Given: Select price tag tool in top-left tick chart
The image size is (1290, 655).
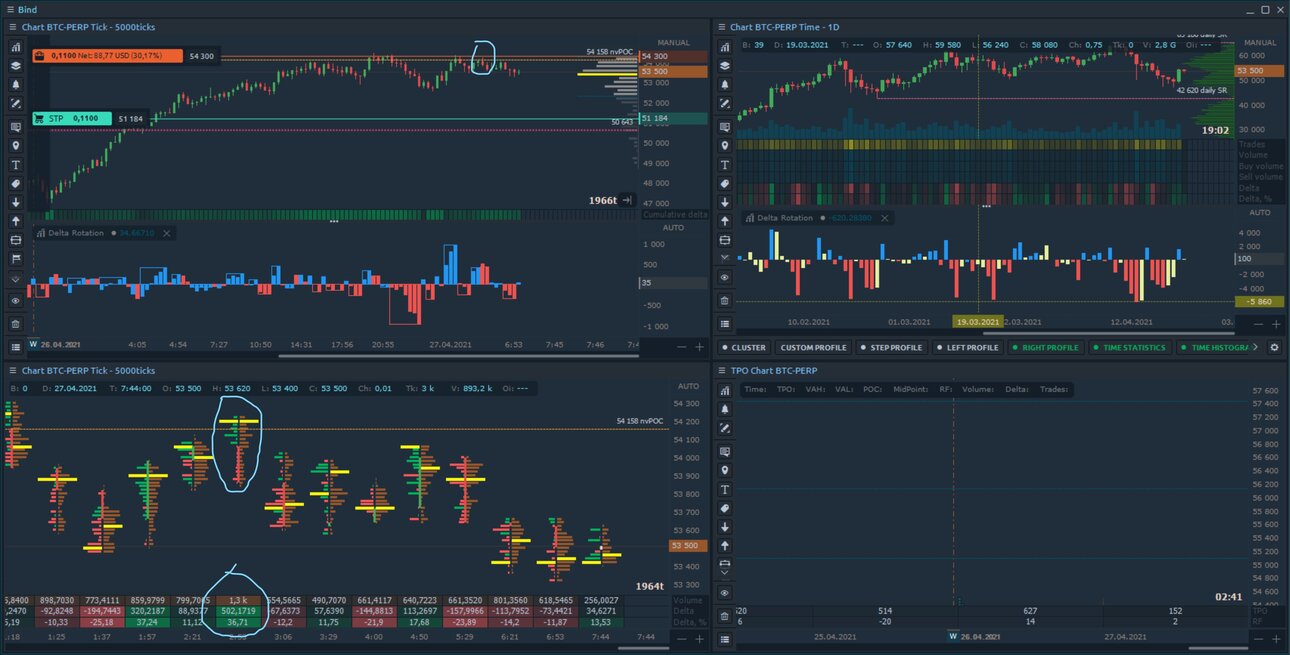Looking at the screenshot, I should pos(15,184).
